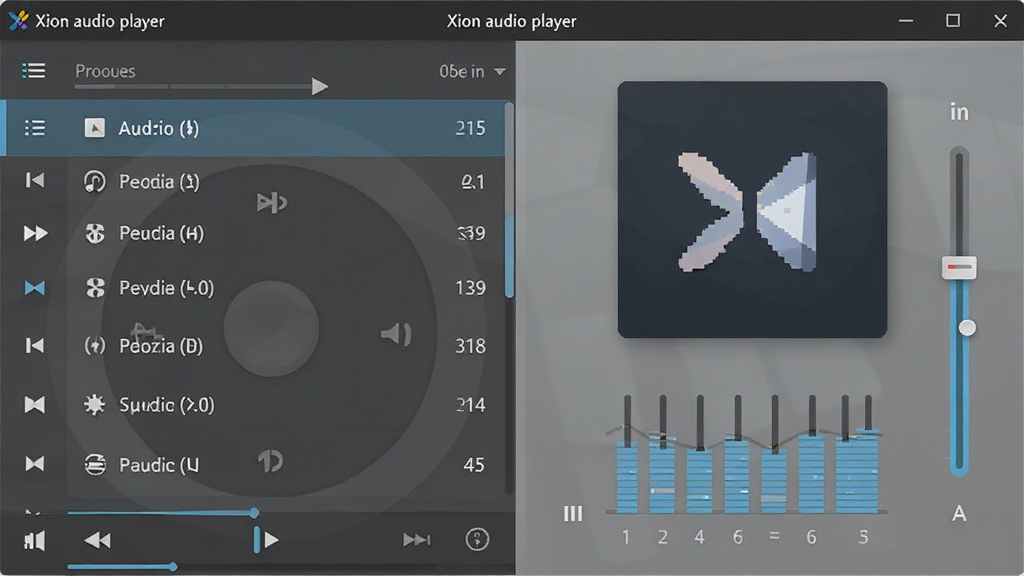Click the value 214 on Spudic row
Viewport: 1024px width, 576px height.
(470, 405)
